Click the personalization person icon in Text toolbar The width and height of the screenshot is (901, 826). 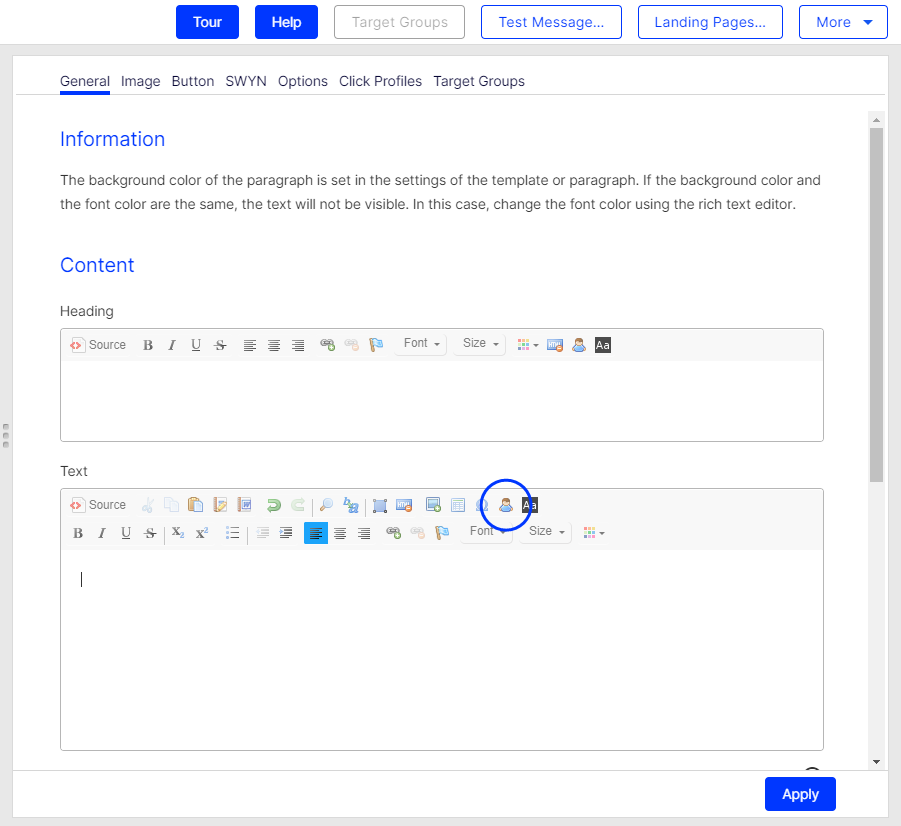[x=506, y=505]
